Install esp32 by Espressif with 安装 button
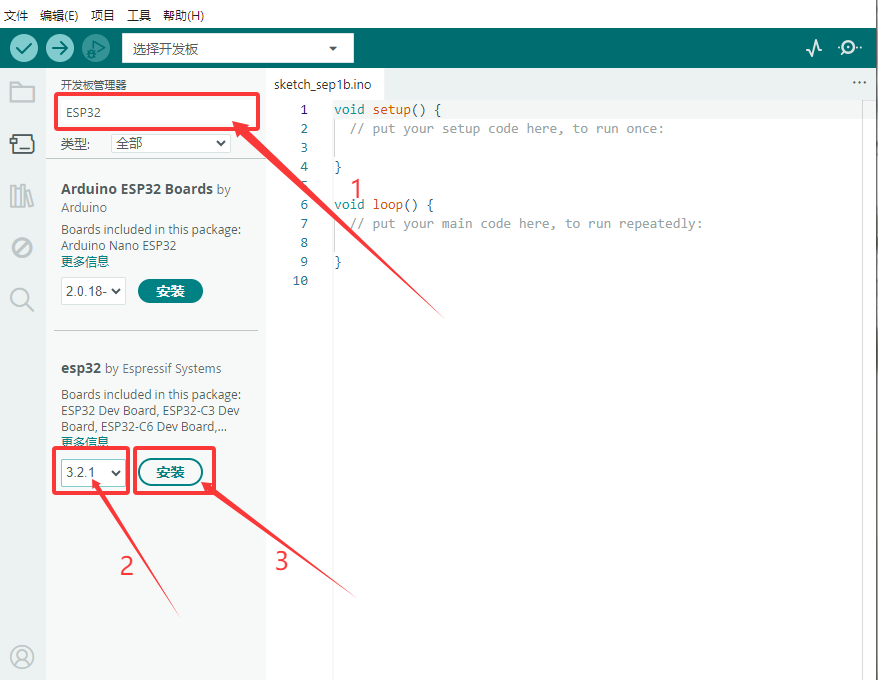This screenshot has height=680, width=878. click(x=170, y=472)
